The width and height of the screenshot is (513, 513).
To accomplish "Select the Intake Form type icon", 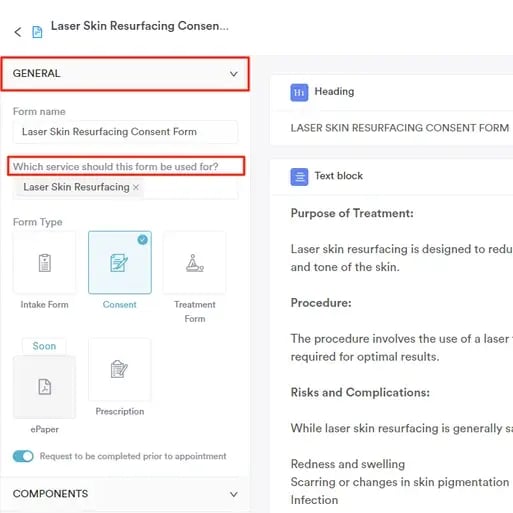I will (x=45, y=263).
